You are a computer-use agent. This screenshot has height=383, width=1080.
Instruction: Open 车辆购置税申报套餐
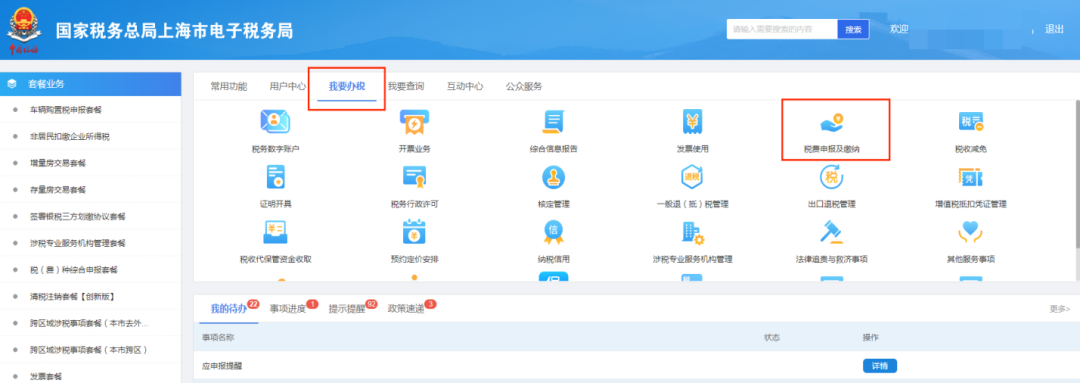pos(65,110)
